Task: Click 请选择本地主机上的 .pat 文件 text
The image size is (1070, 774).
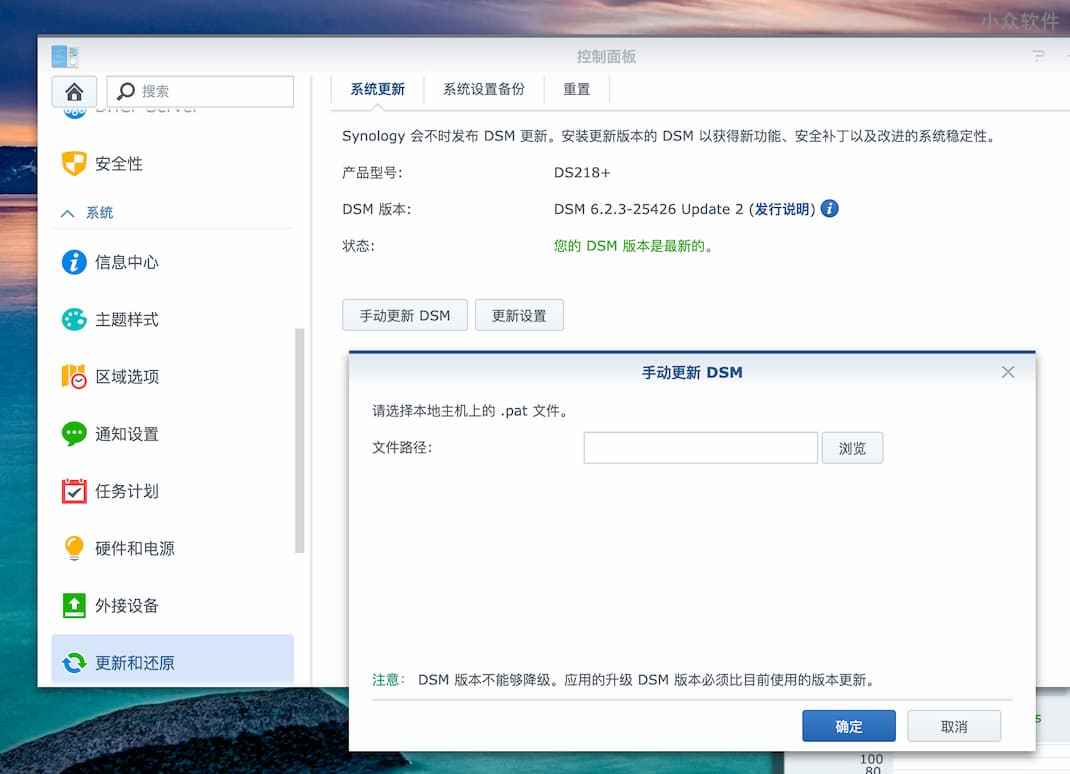Action: point(470,411)
